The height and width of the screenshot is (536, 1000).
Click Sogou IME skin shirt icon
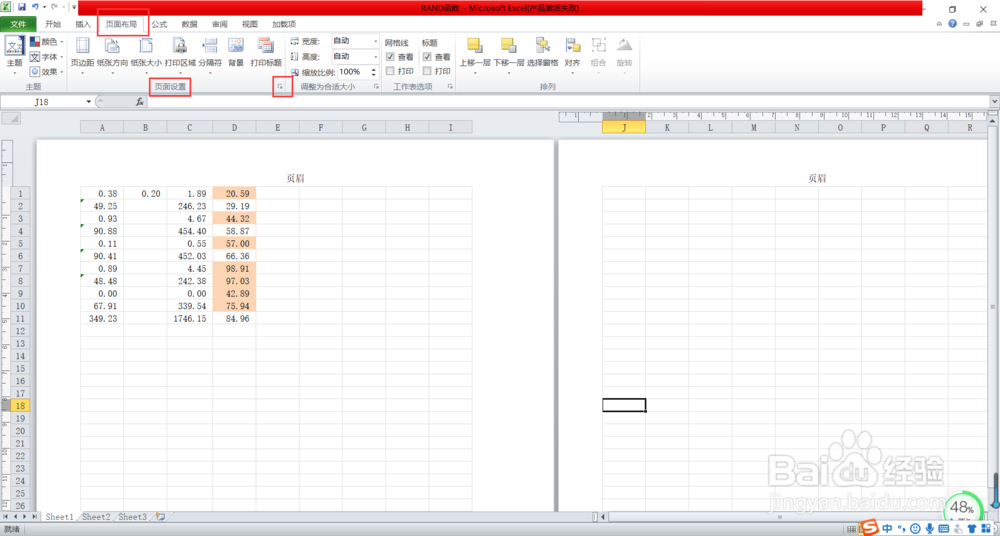[x=972, y=528]
